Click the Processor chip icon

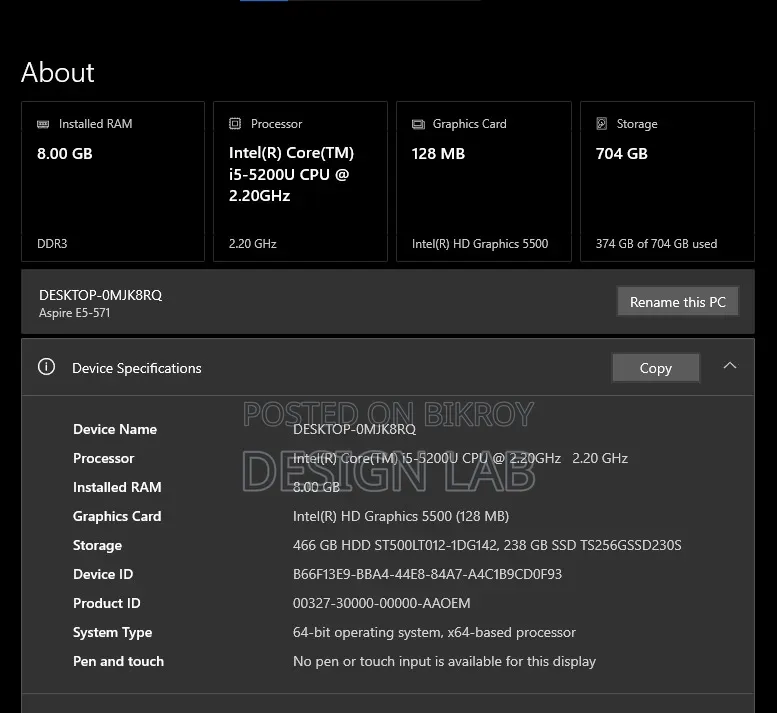(x=235, y=123)
